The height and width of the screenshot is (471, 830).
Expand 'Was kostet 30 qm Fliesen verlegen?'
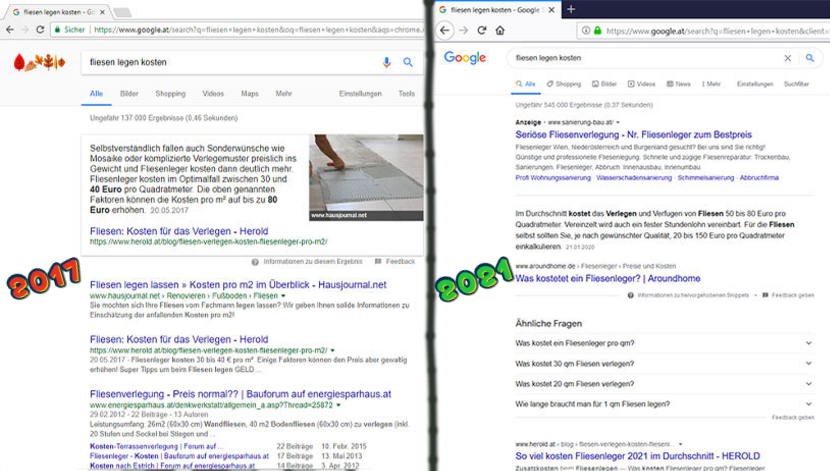pos(665,364)
